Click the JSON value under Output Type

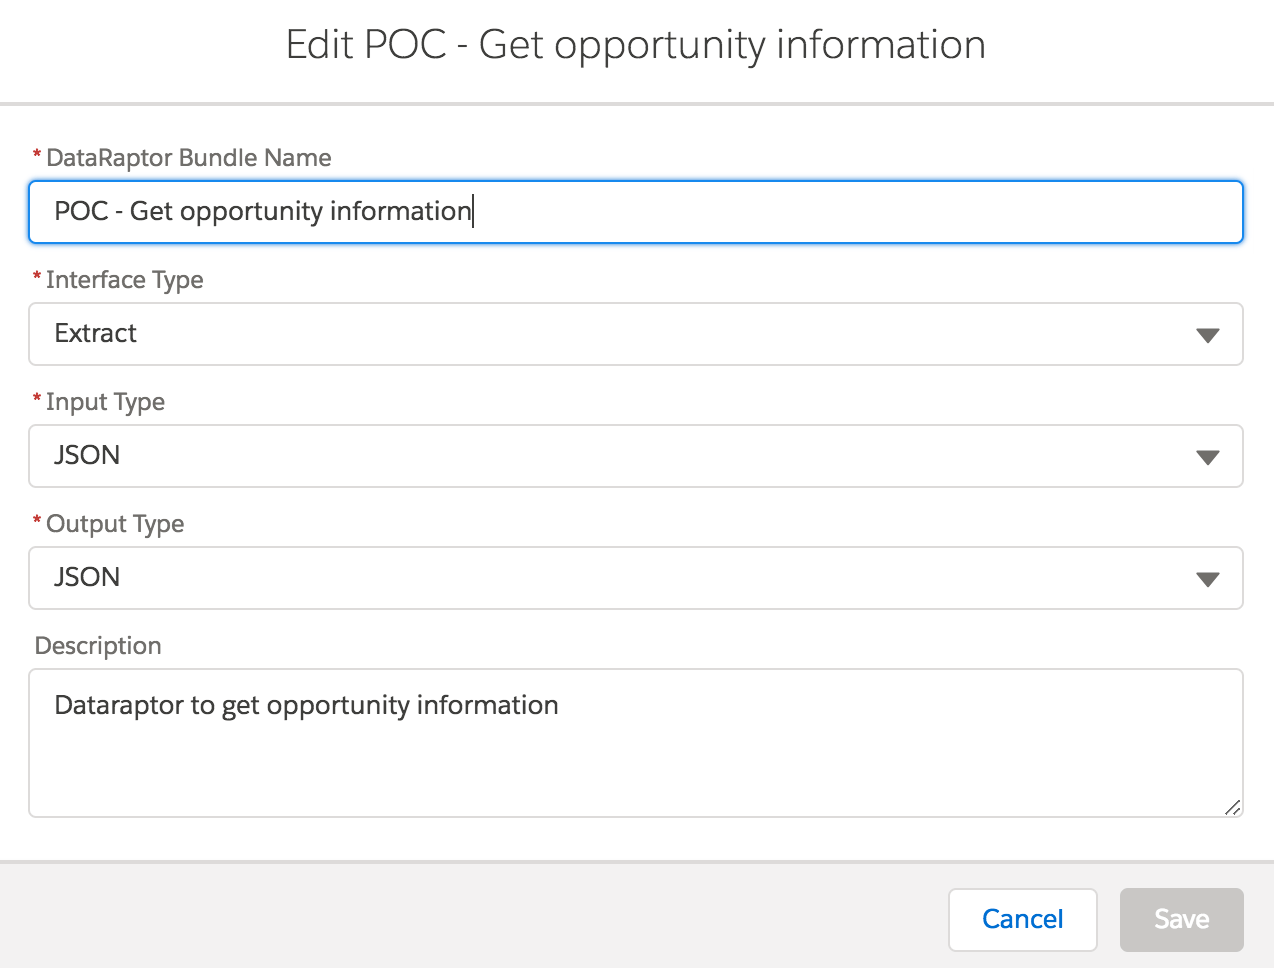pos(87,578)
